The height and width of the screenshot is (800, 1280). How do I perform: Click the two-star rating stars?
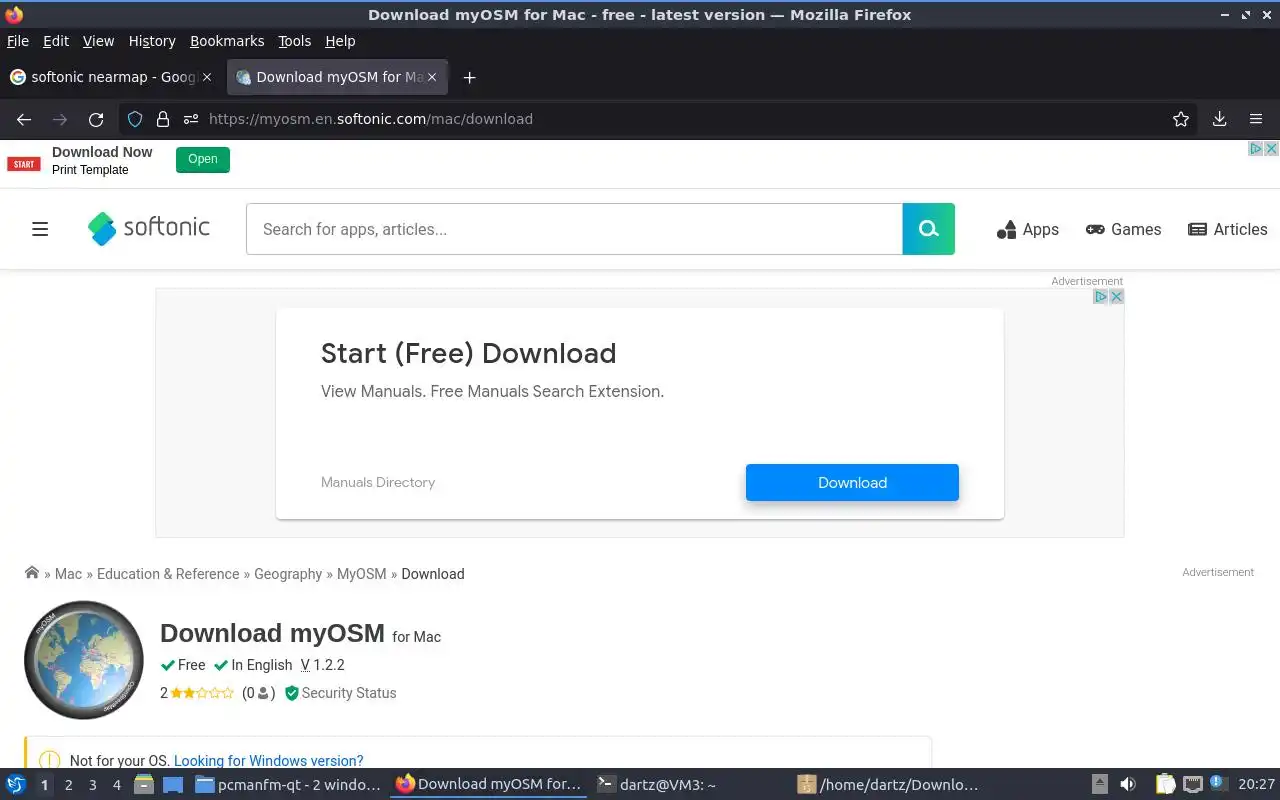[202, 693]
